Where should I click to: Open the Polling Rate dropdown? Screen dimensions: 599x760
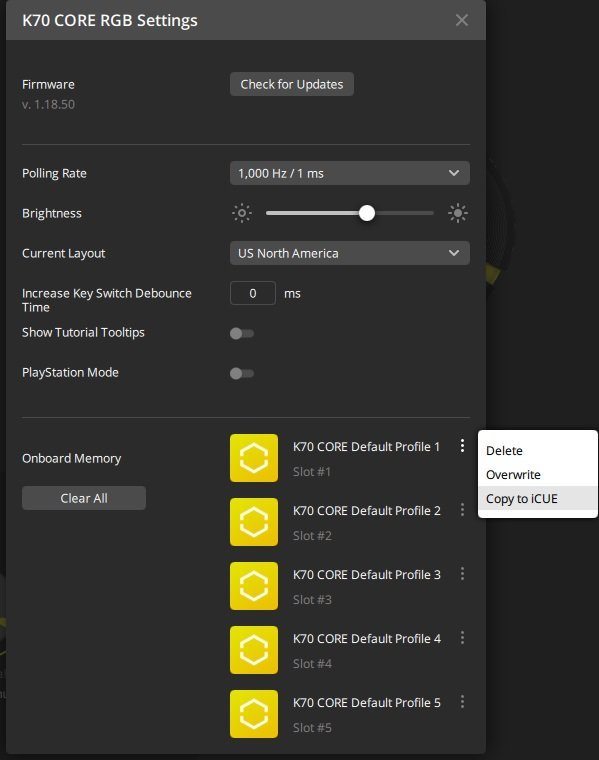tap(349, 173)
